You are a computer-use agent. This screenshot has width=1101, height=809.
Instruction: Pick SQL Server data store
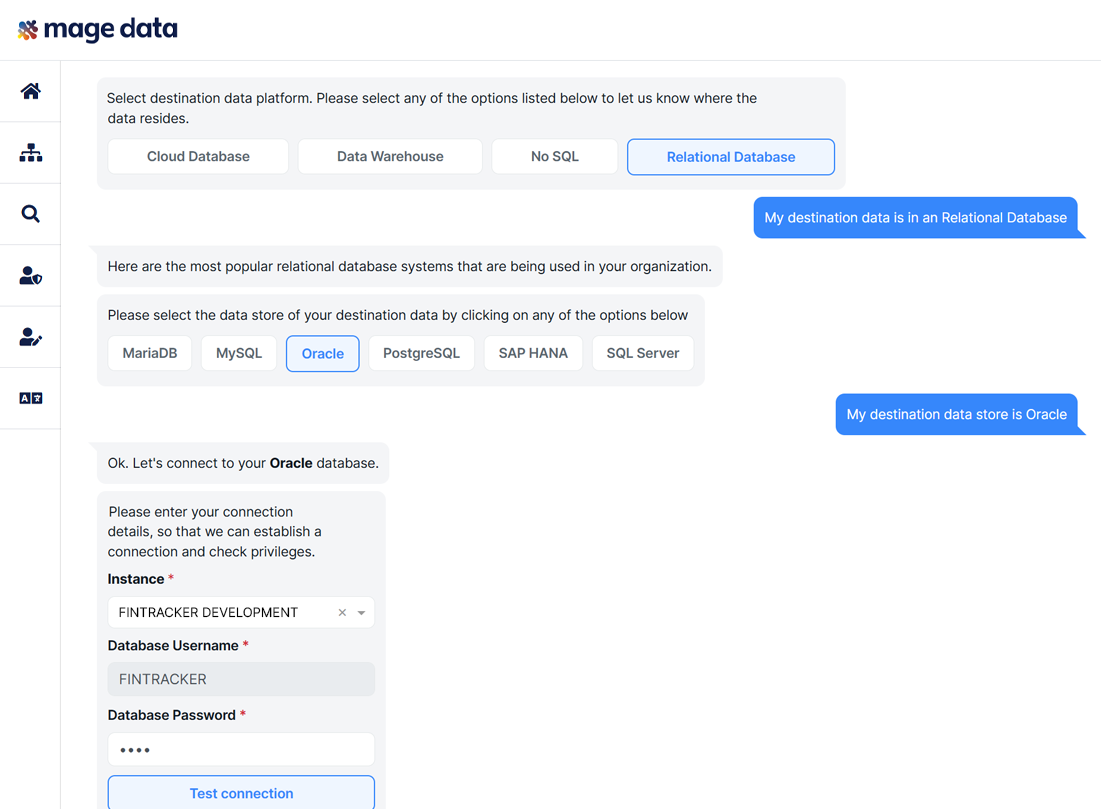(642, 354)
